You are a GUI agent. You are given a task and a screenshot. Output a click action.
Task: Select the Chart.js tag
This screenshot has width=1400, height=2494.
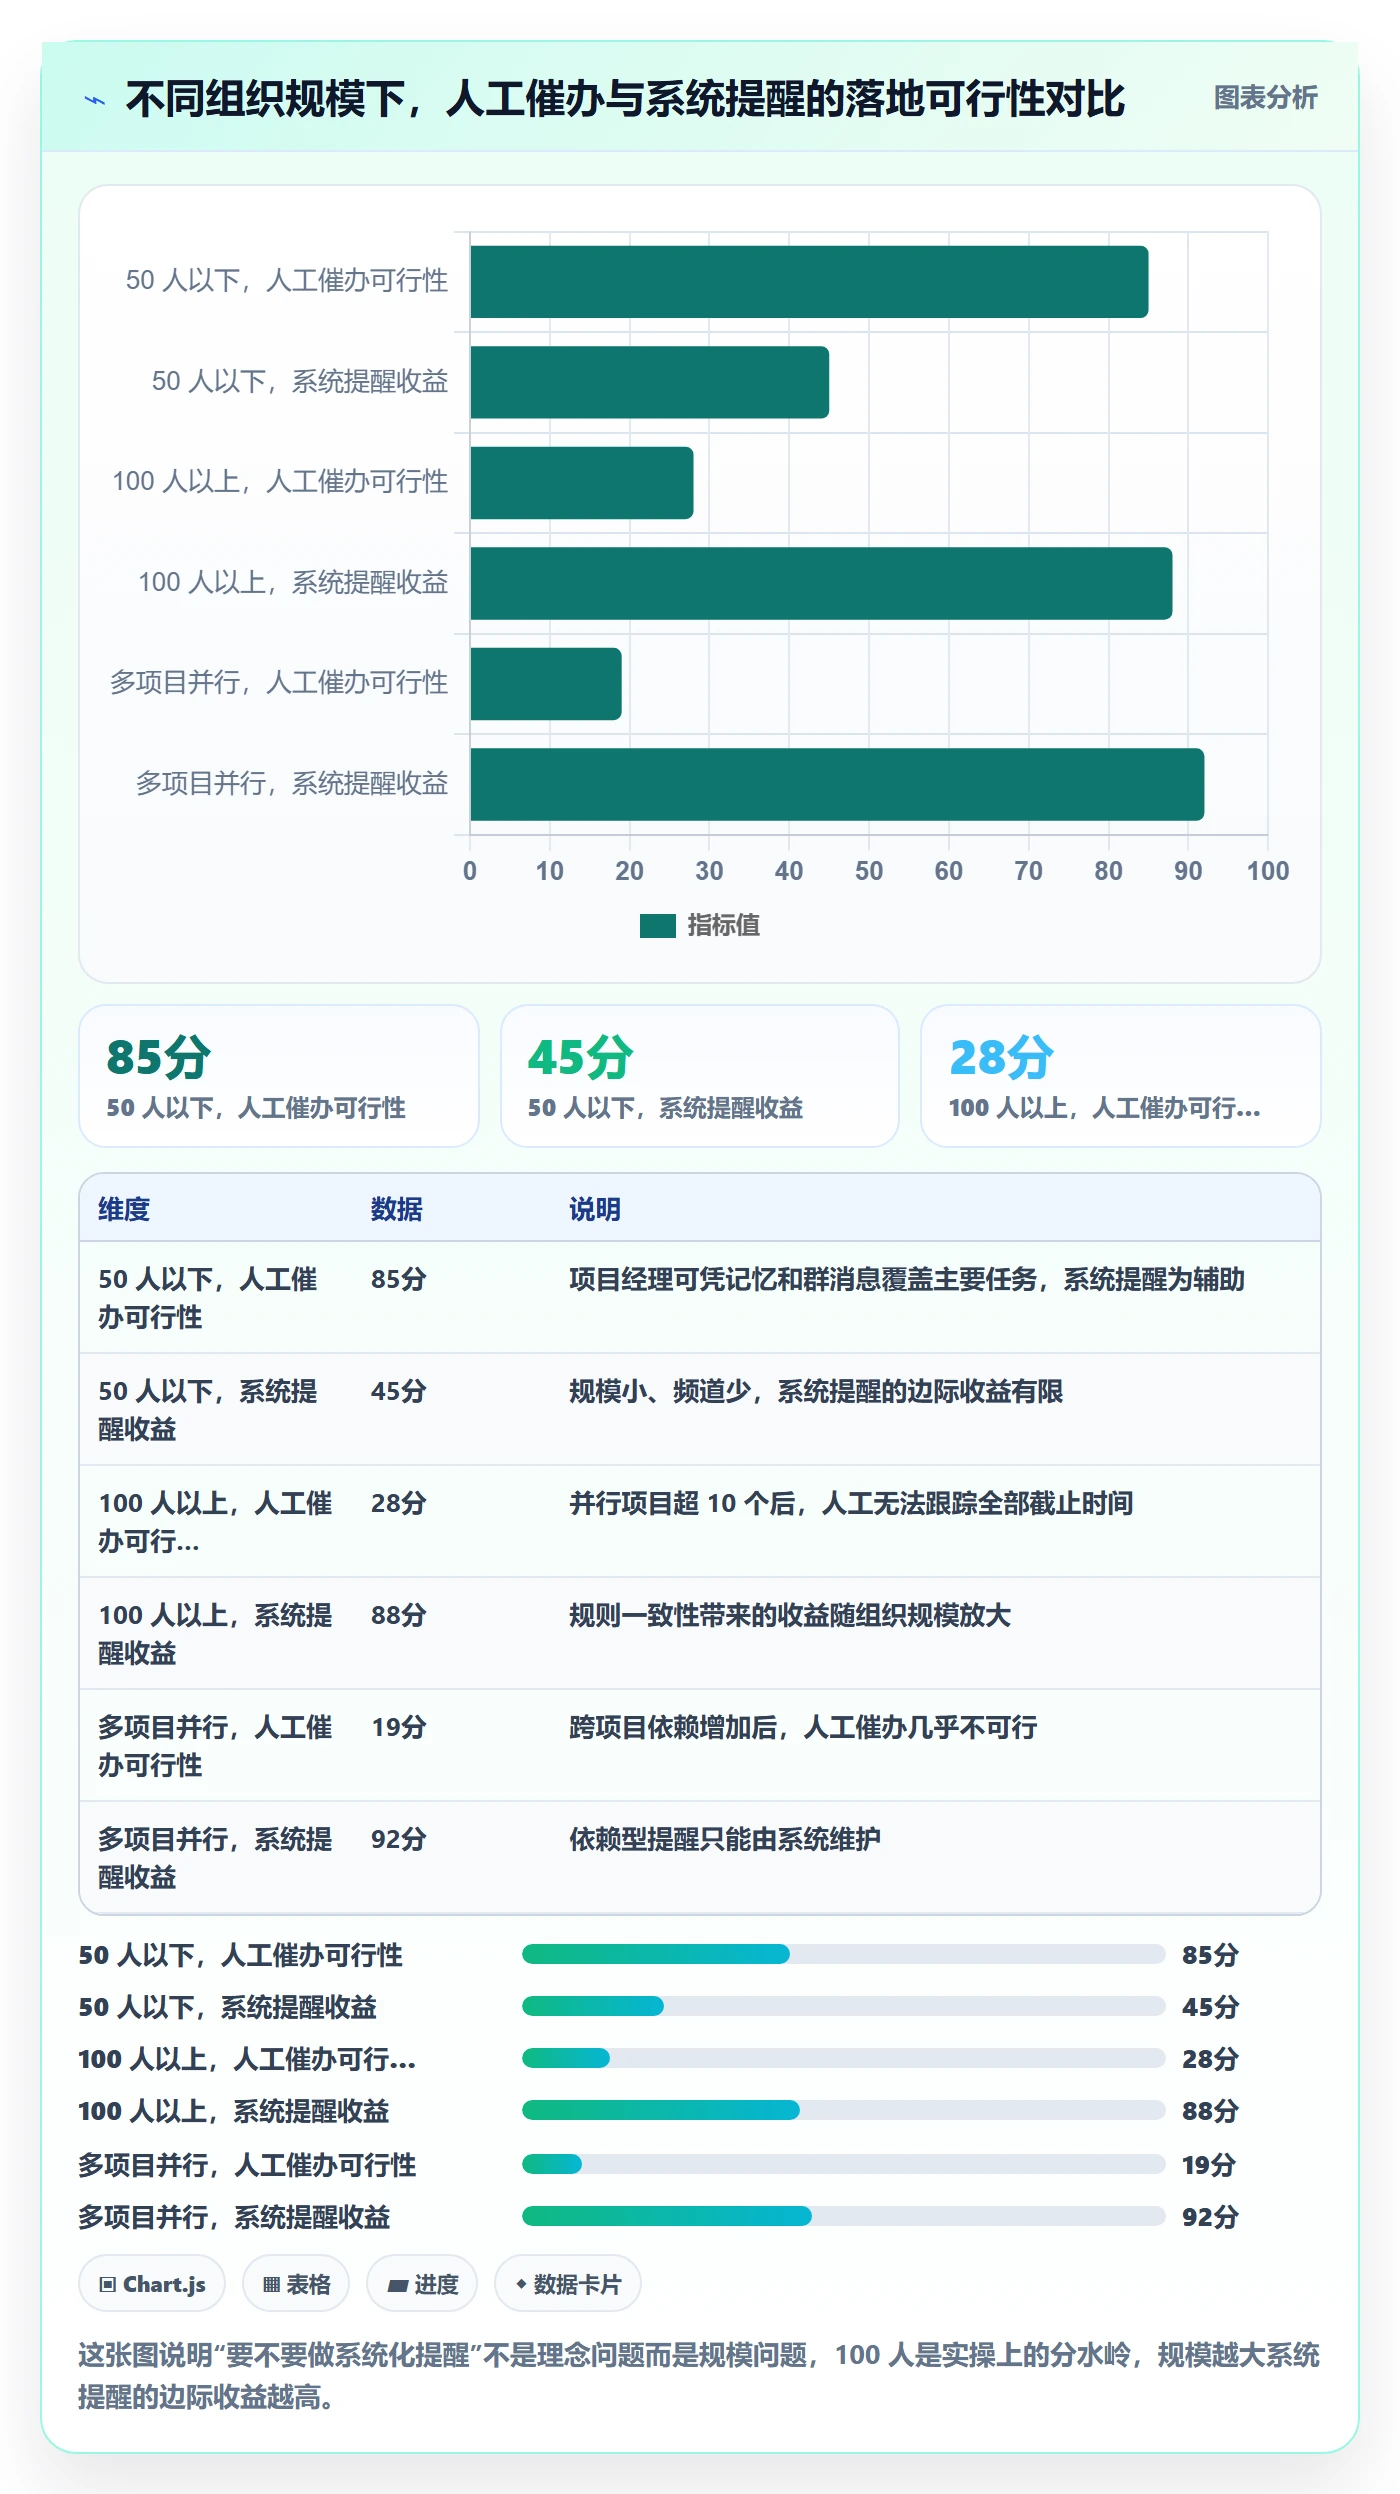click(x=152, y=2284)
